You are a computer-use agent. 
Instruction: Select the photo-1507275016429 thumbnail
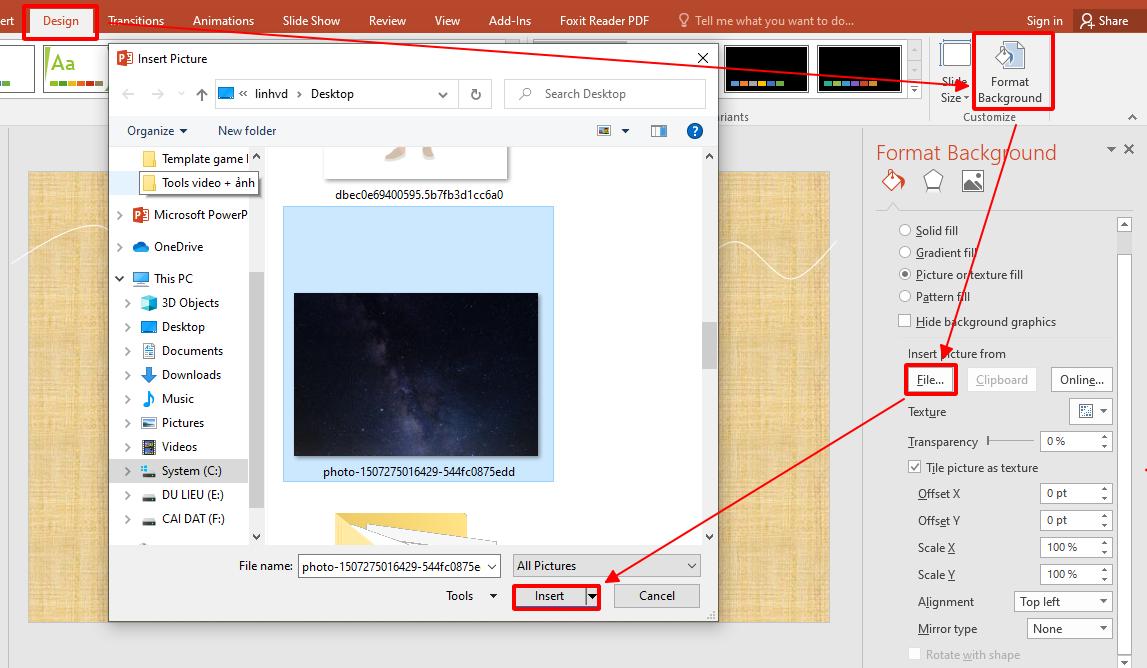pos(417,374)
